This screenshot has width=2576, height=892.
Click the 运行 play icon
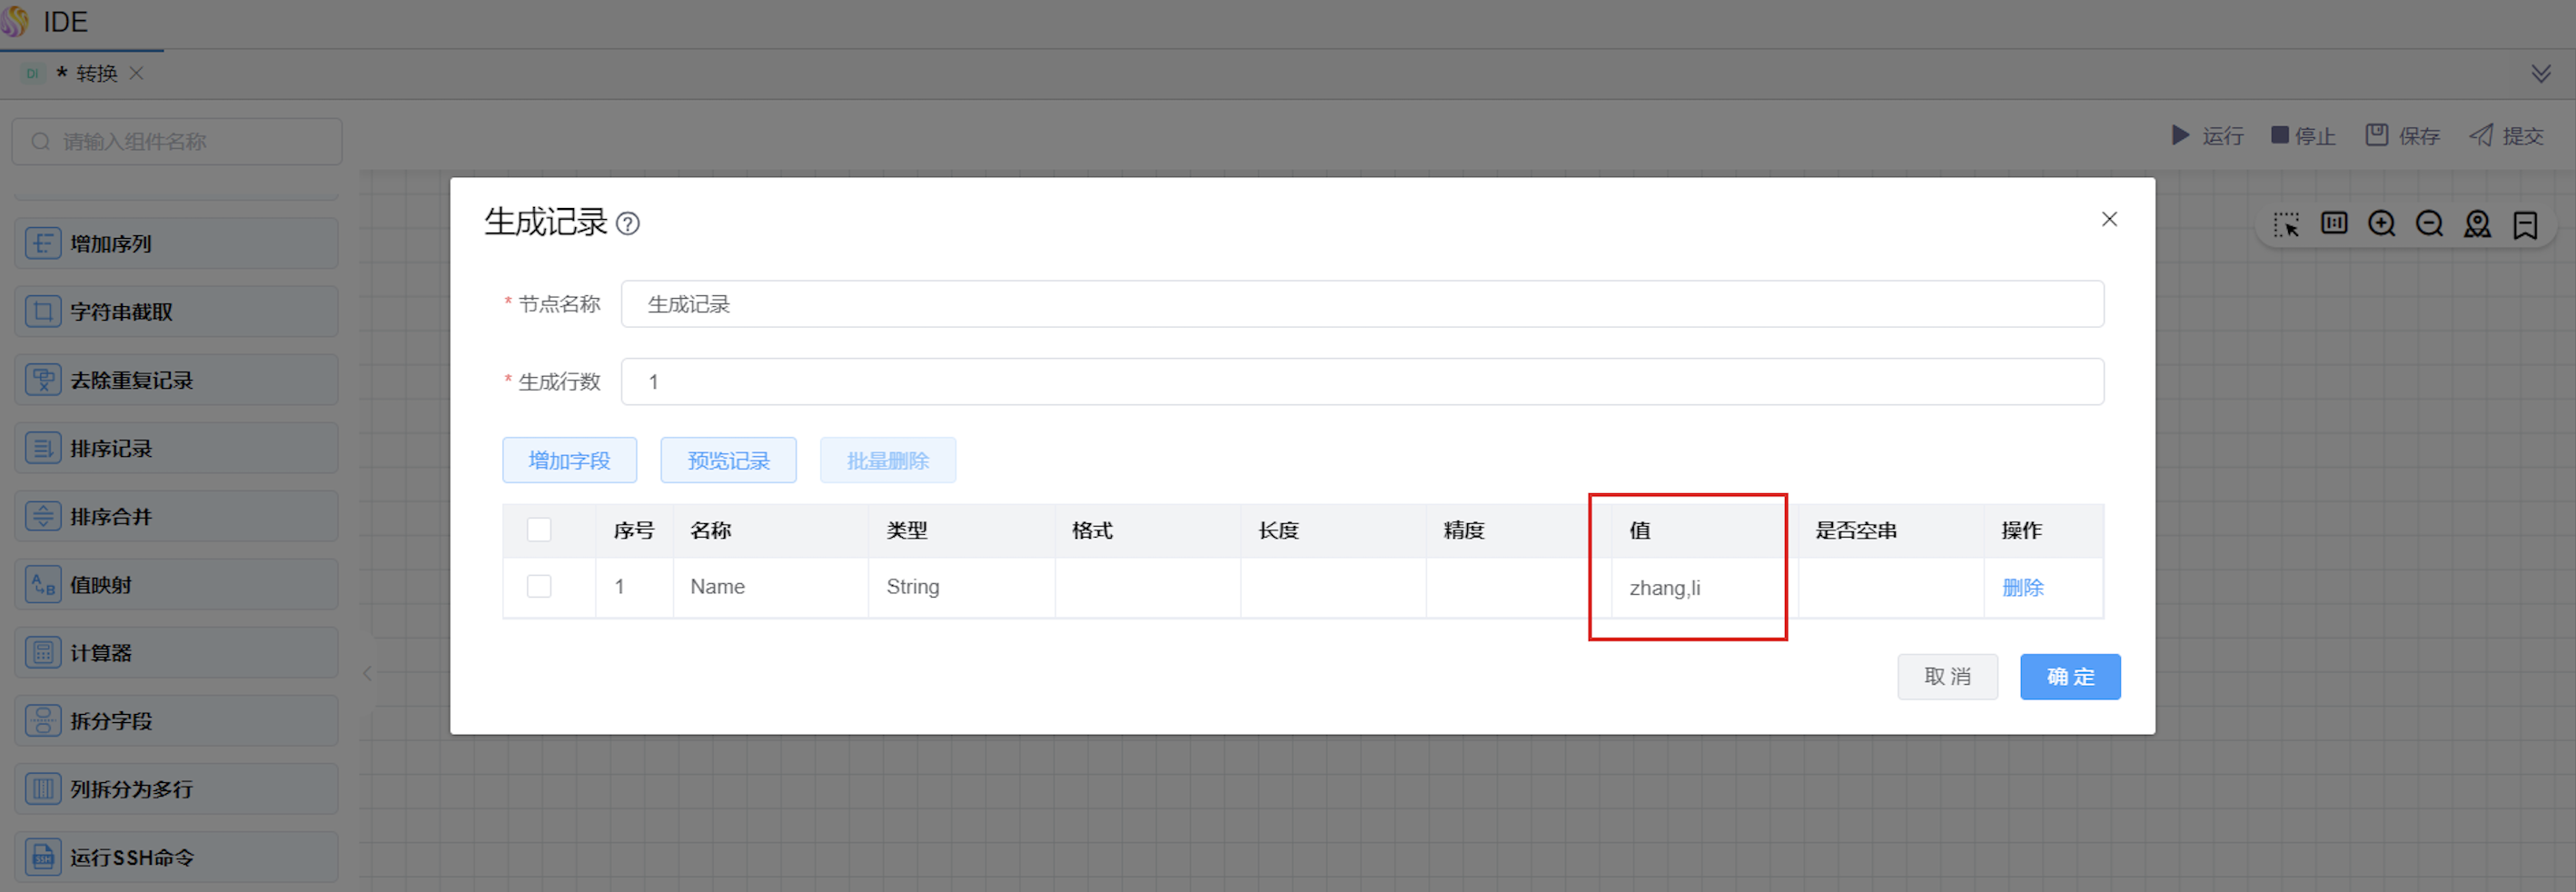point(2180,135)
